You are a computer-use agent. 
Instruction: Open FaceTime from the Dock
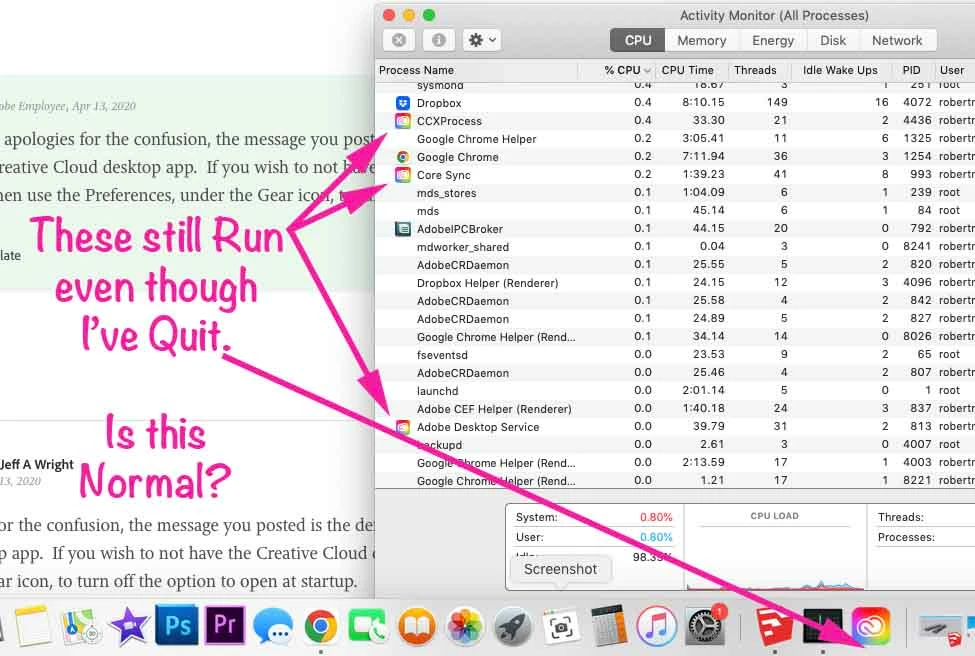368,626
